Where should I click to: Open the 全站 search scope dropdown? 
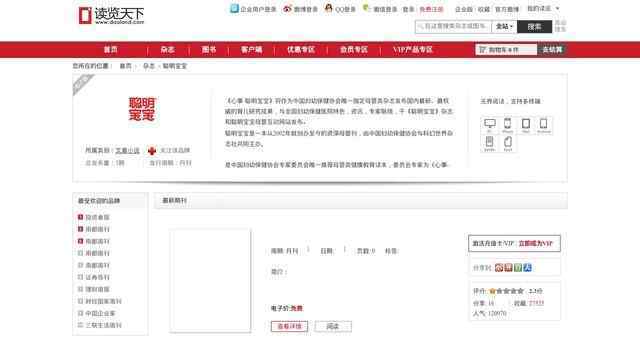click(504, 27)
